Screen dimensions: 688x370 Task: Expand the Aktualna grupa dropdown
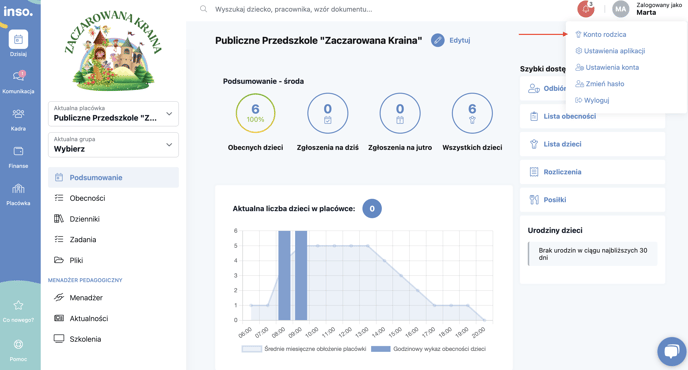[x=113, y=145]
